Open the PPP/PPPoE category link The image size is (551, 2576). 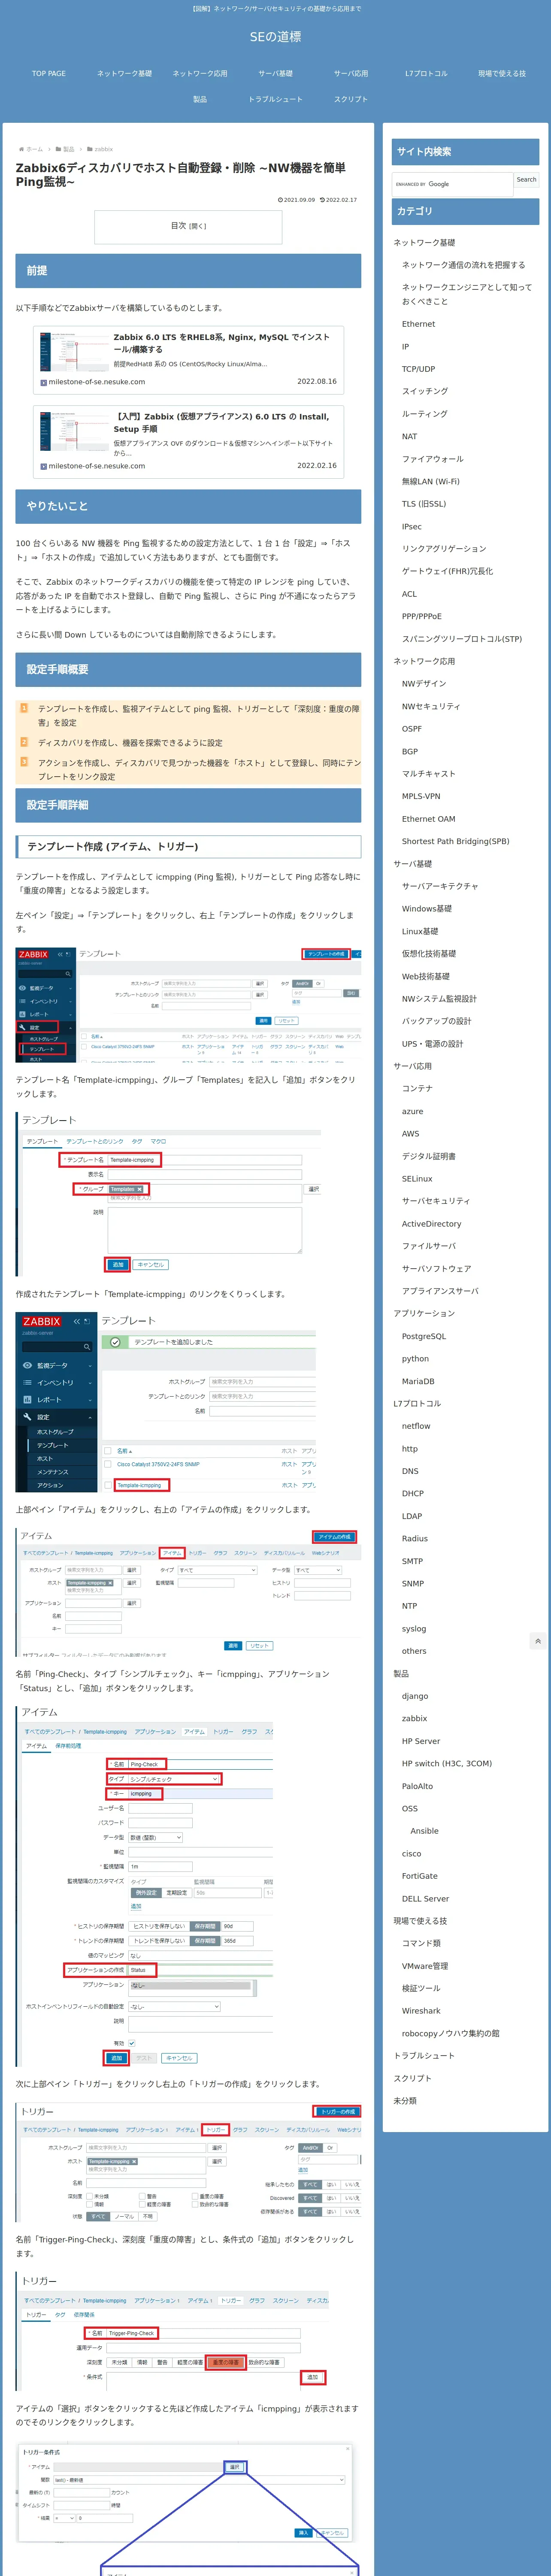point(422,616)
